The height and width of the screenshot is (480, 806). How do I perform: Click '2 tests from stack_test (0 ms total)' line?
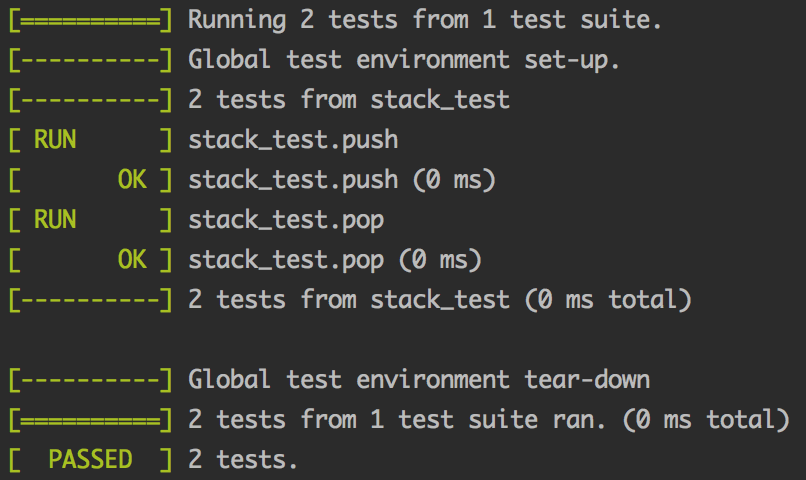pos(440,300)
